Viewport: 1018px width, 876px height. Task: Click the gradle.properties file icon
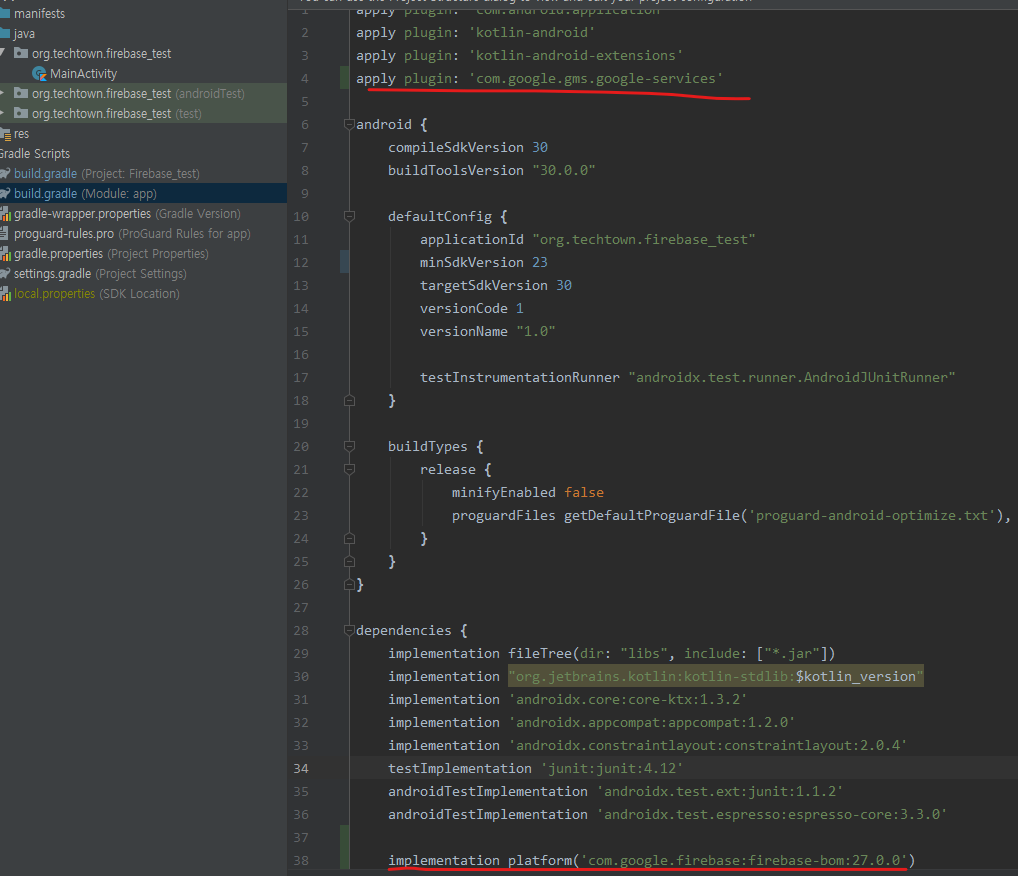[5, 254]
